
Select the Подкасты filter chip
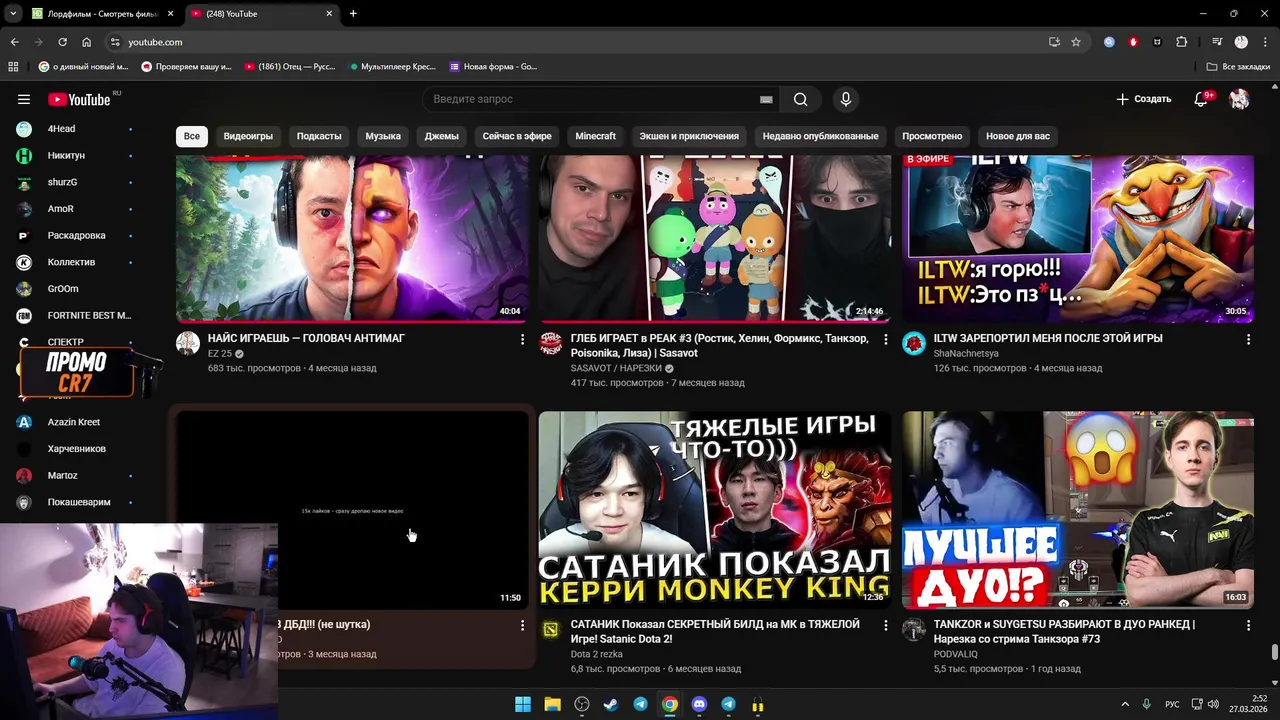(x=319, y=136)
